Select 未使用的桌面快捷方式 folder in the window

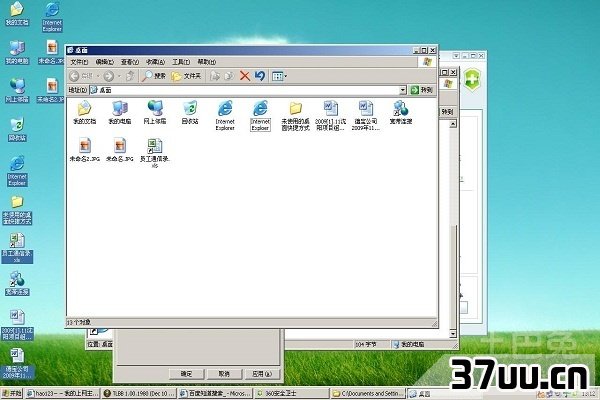(x=295, y=116)
